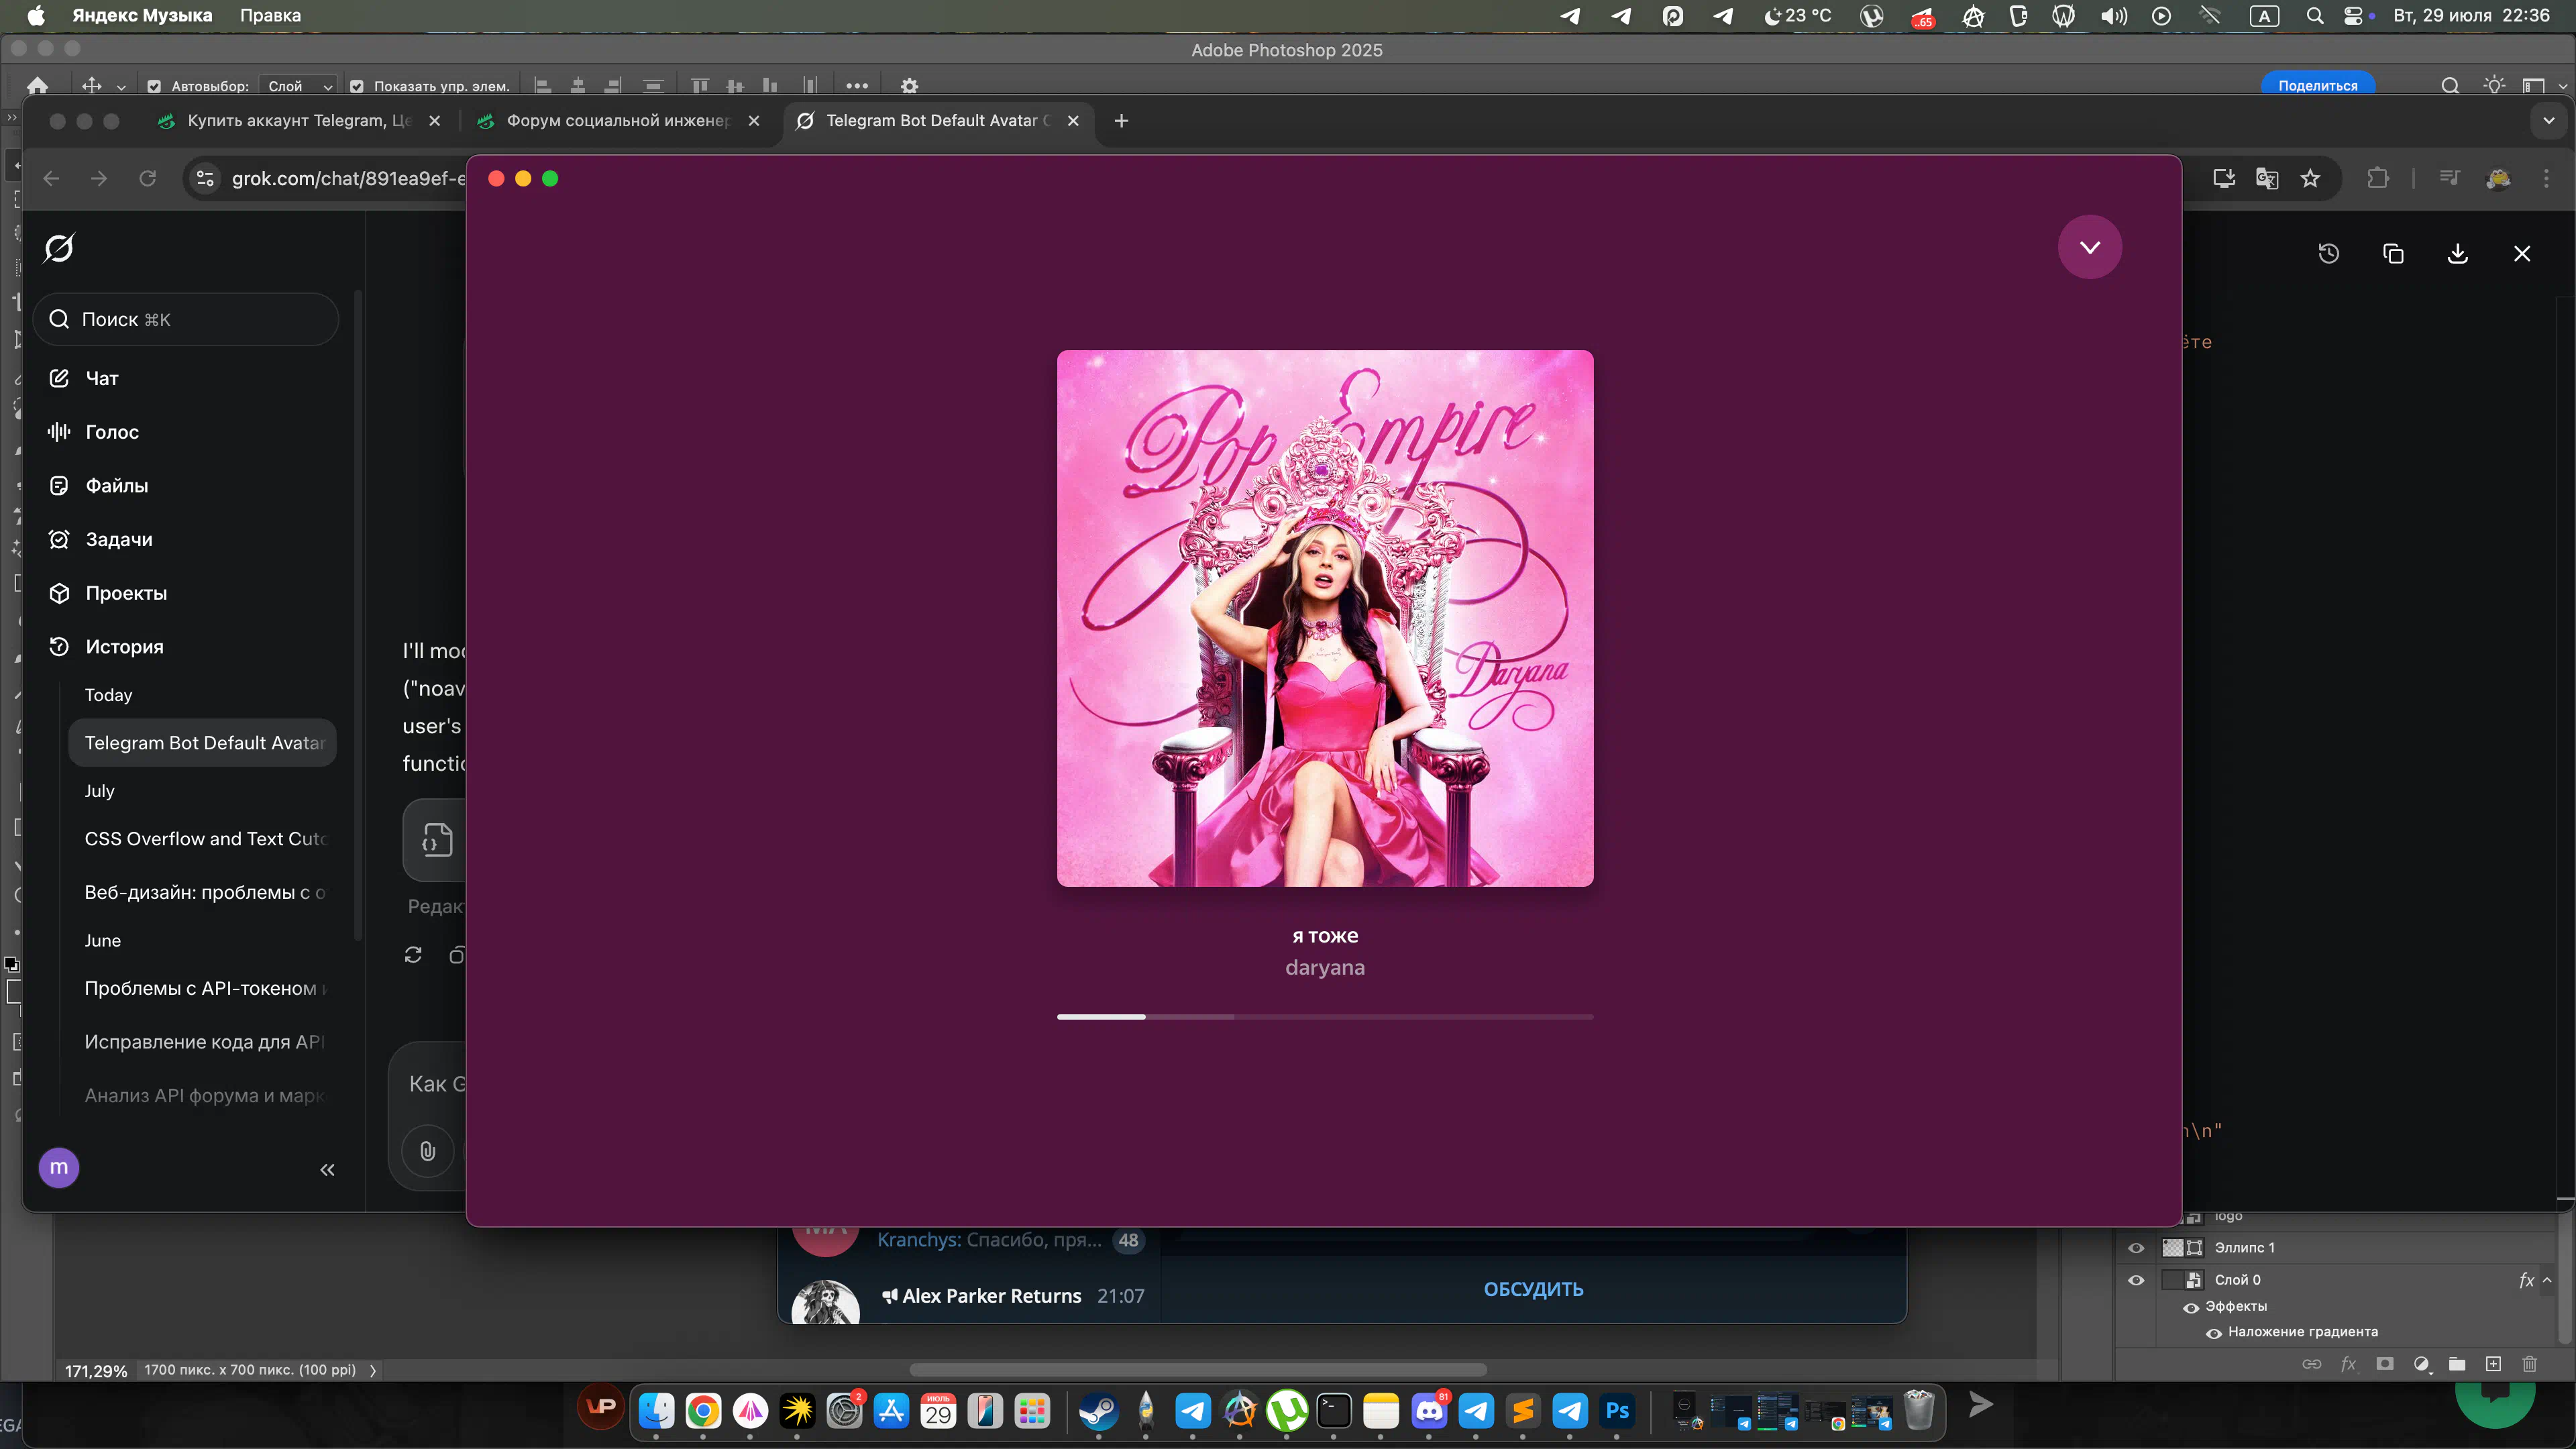
Task: Collapse the Grok sidebar with double chevron
Action: pos(327,1169)
